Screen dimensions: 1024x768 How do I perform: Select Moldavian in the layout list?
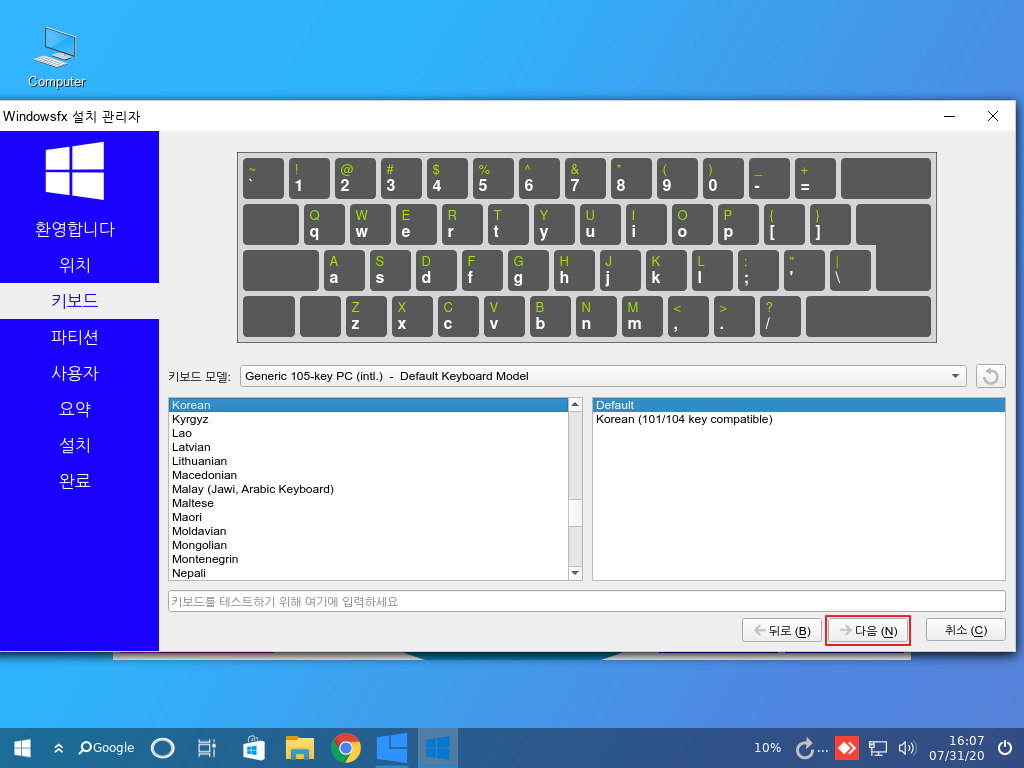tap(368, 532)
